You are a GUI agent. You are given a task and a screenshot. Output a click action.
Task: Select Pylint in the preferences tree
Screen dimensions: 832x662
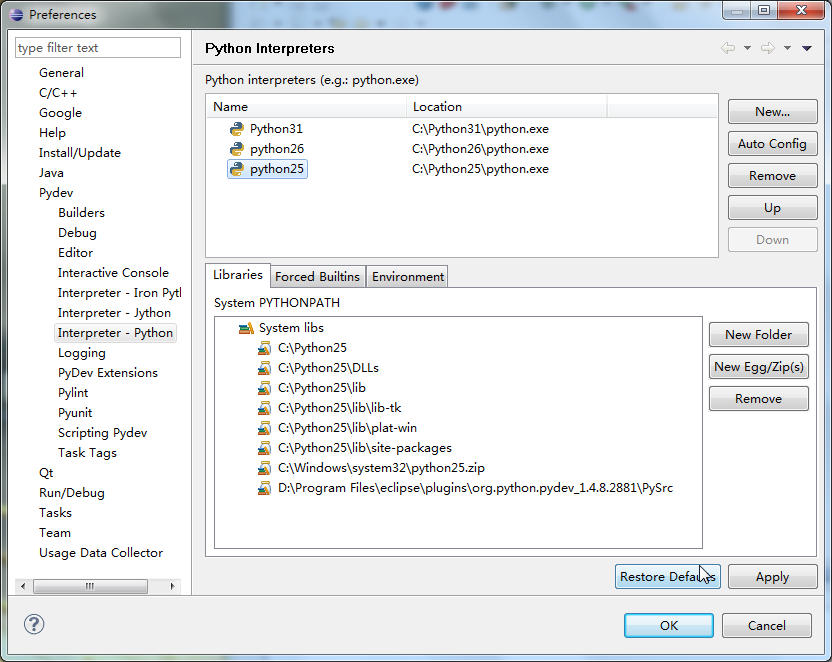click(73, 393)
